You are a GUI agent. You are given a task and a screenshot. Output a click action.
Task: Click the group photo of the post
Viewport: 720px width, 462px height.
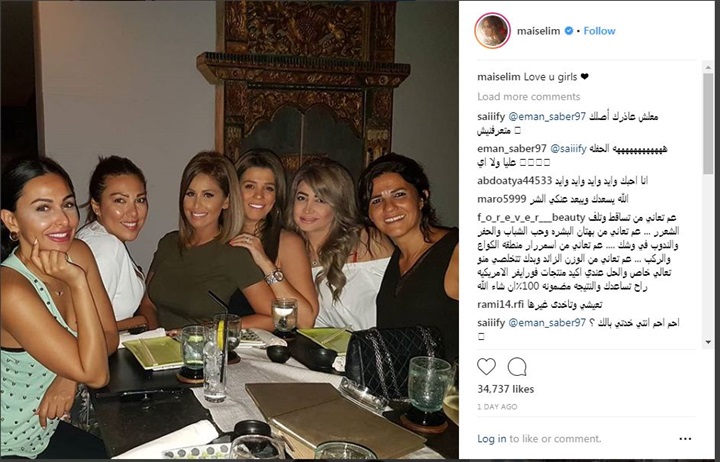point(230,230)
